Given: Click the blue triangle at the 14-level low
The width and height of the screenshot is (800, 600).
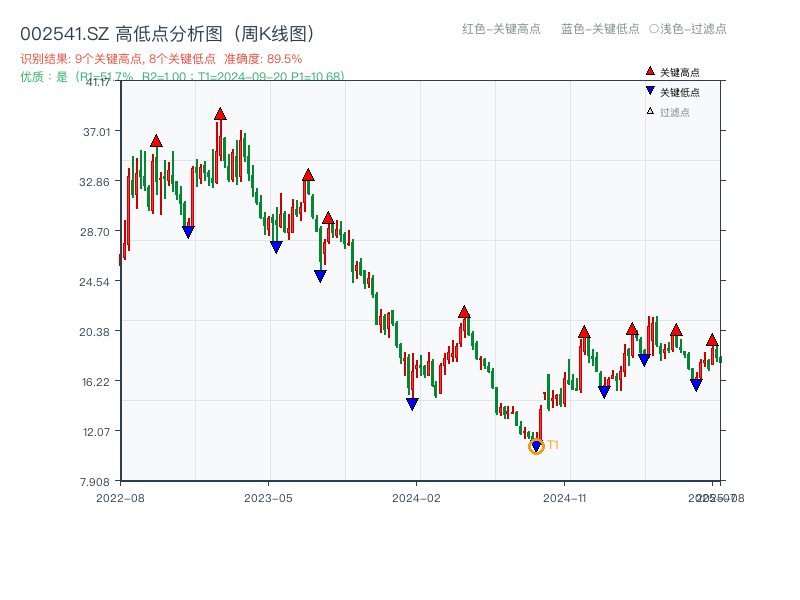Looking at the screenshot, I should pyautogui.click(x=412, y=403).
